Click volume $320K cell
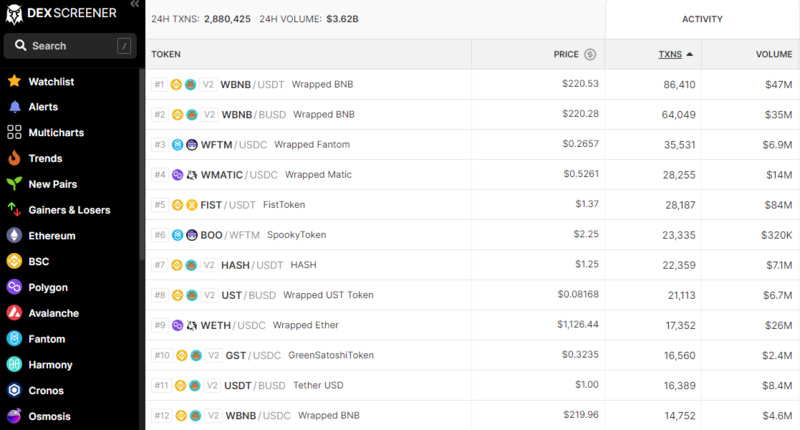The height and width of the screenshot is (430, 800). [x=777, y=235]
